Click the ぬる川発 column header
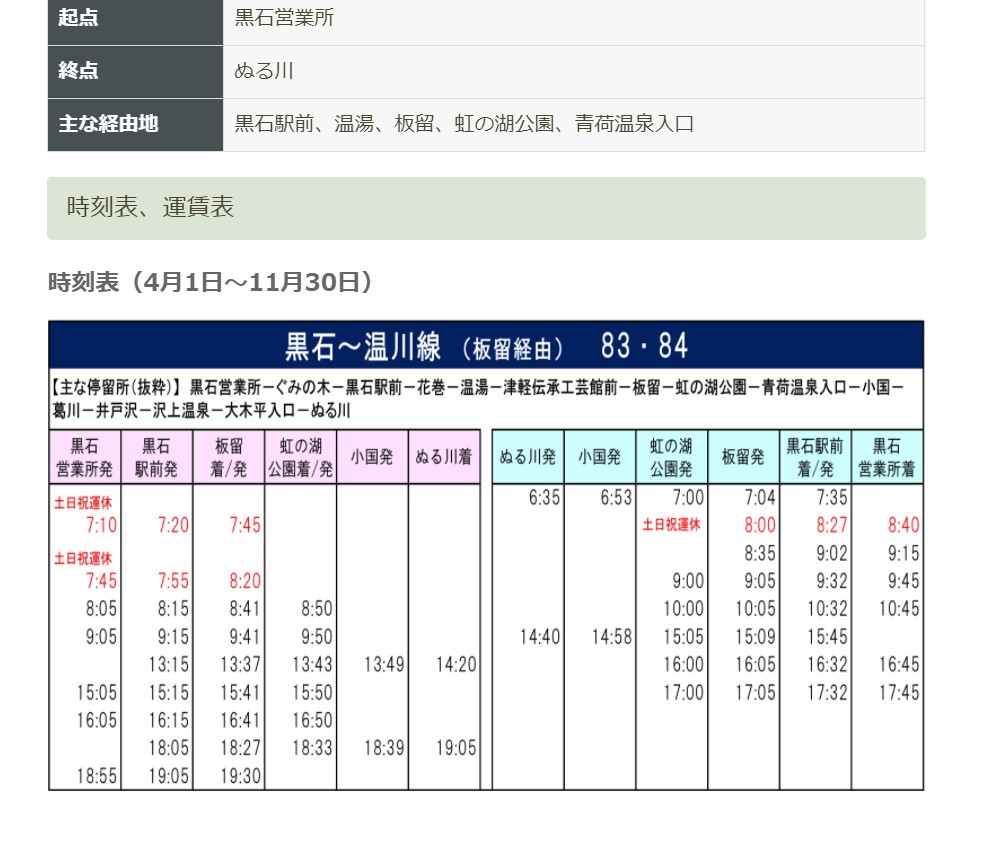This screenshot has width=984, height=849. click(x=528, y=457)
